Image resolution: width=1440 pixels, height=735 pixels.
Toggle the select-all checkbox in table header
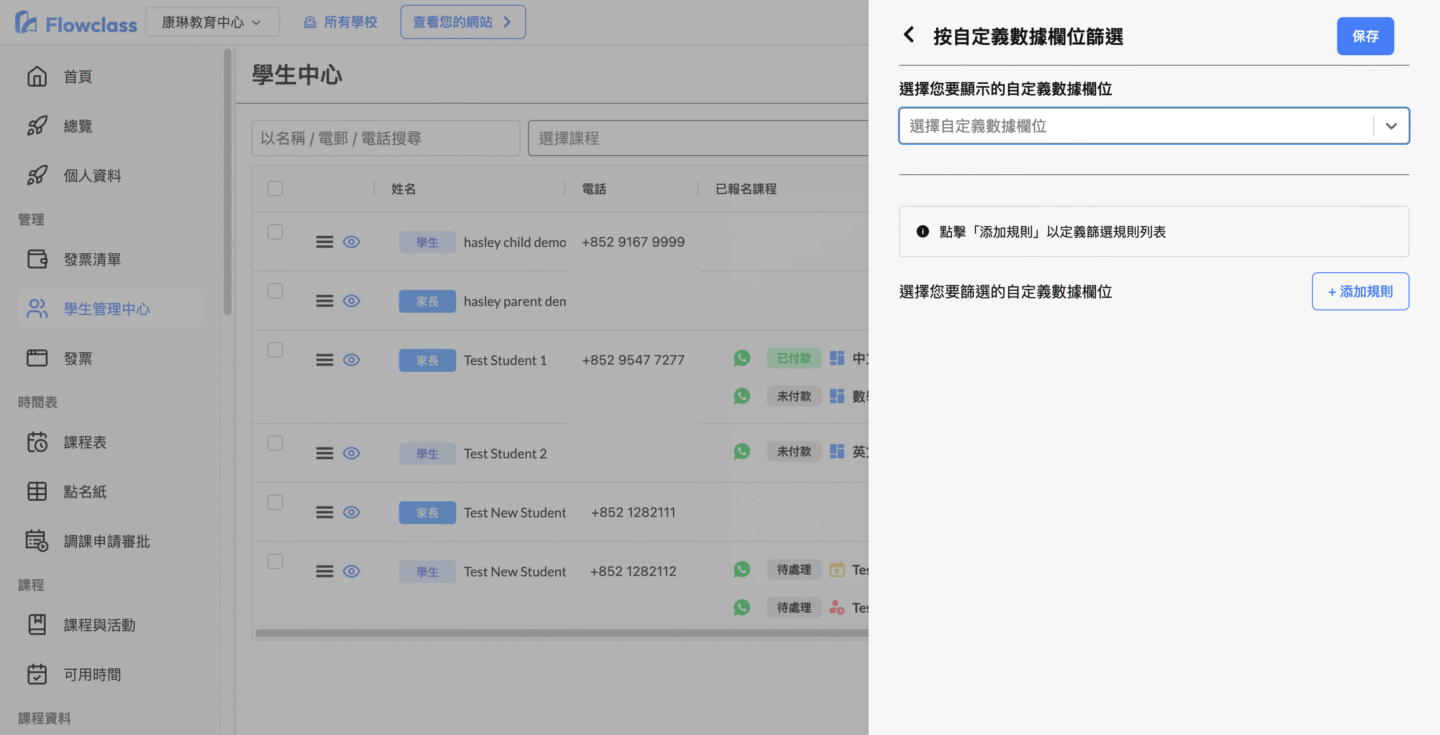(275, 189)
